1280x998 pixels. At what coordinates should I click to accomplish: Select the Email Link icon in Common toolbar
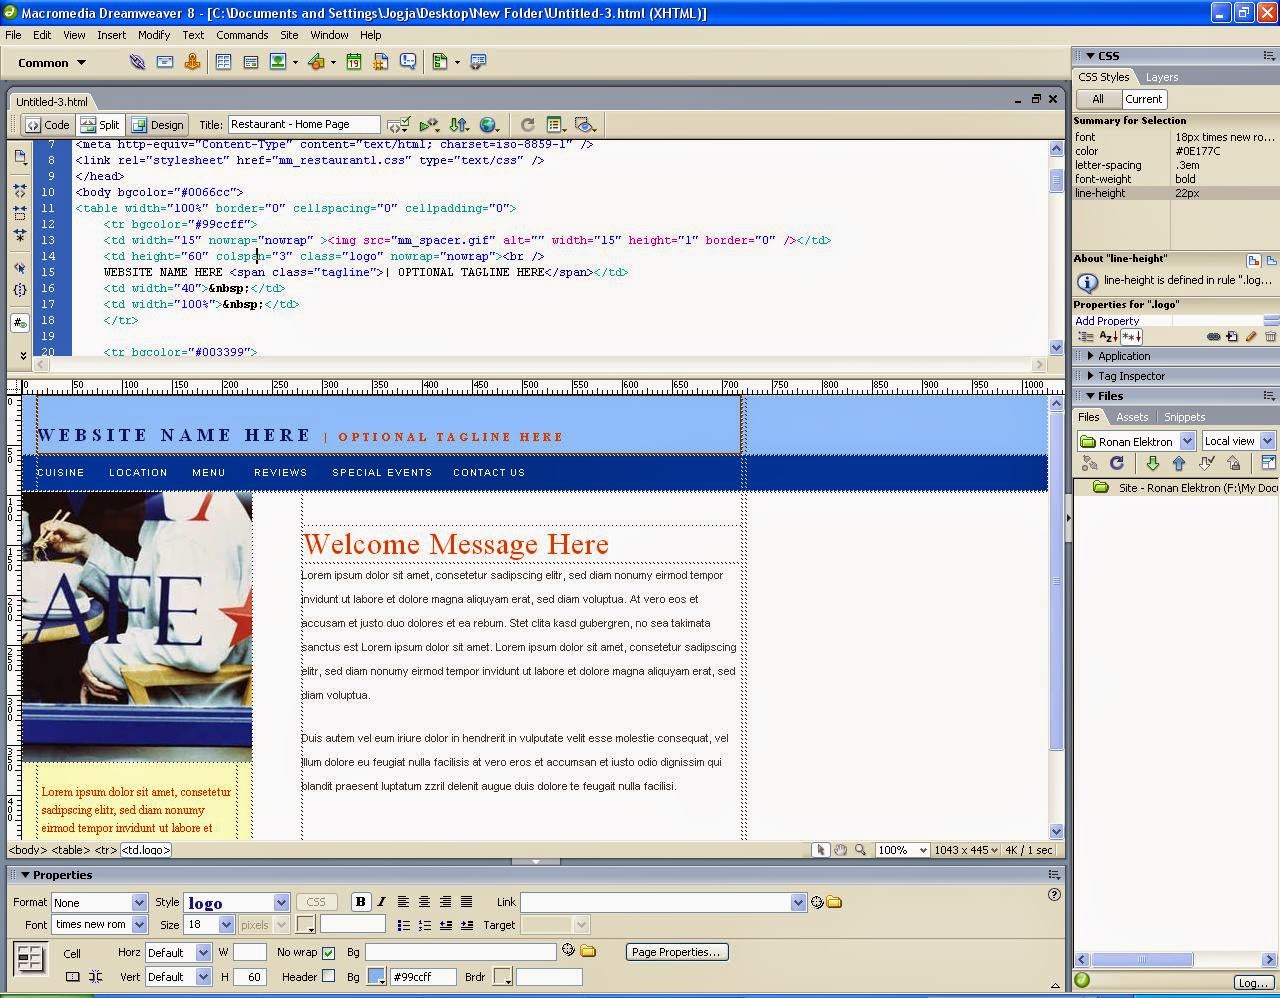(x=164, y=62)
